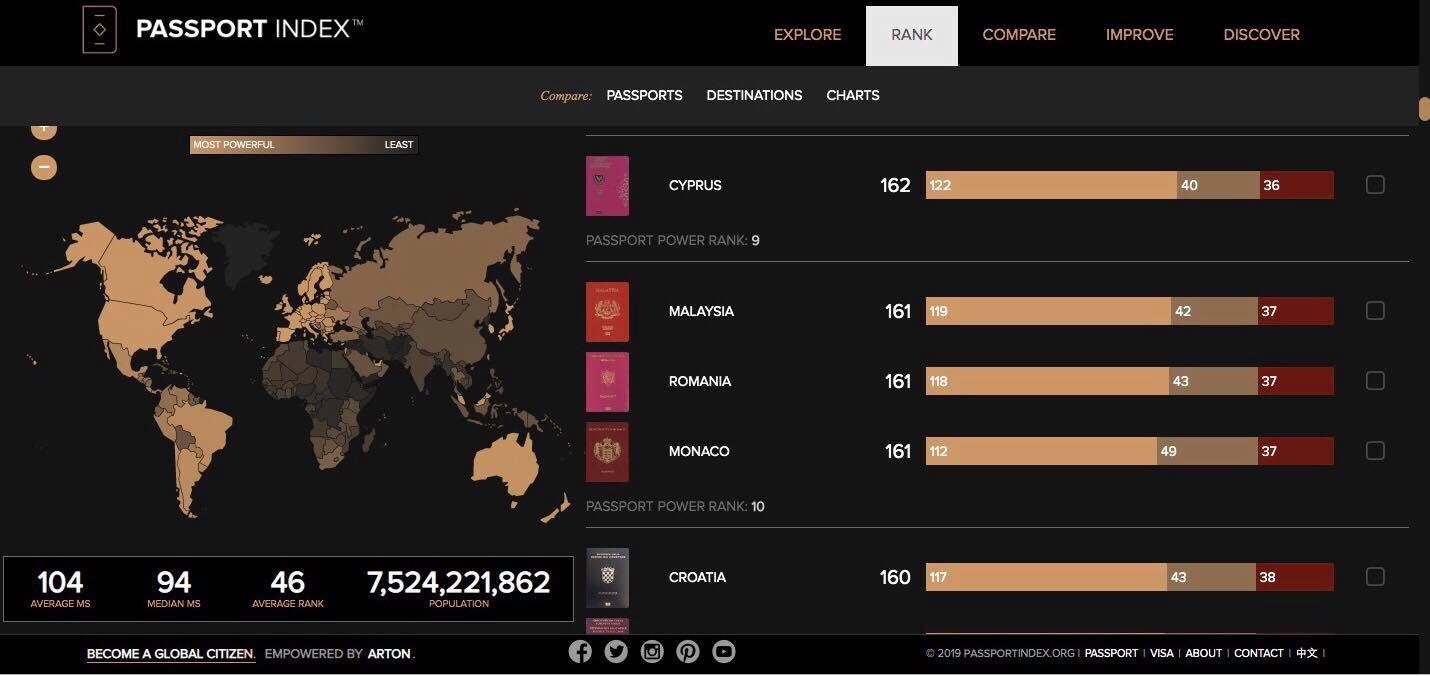Click the Romania country name

[700, 382]
